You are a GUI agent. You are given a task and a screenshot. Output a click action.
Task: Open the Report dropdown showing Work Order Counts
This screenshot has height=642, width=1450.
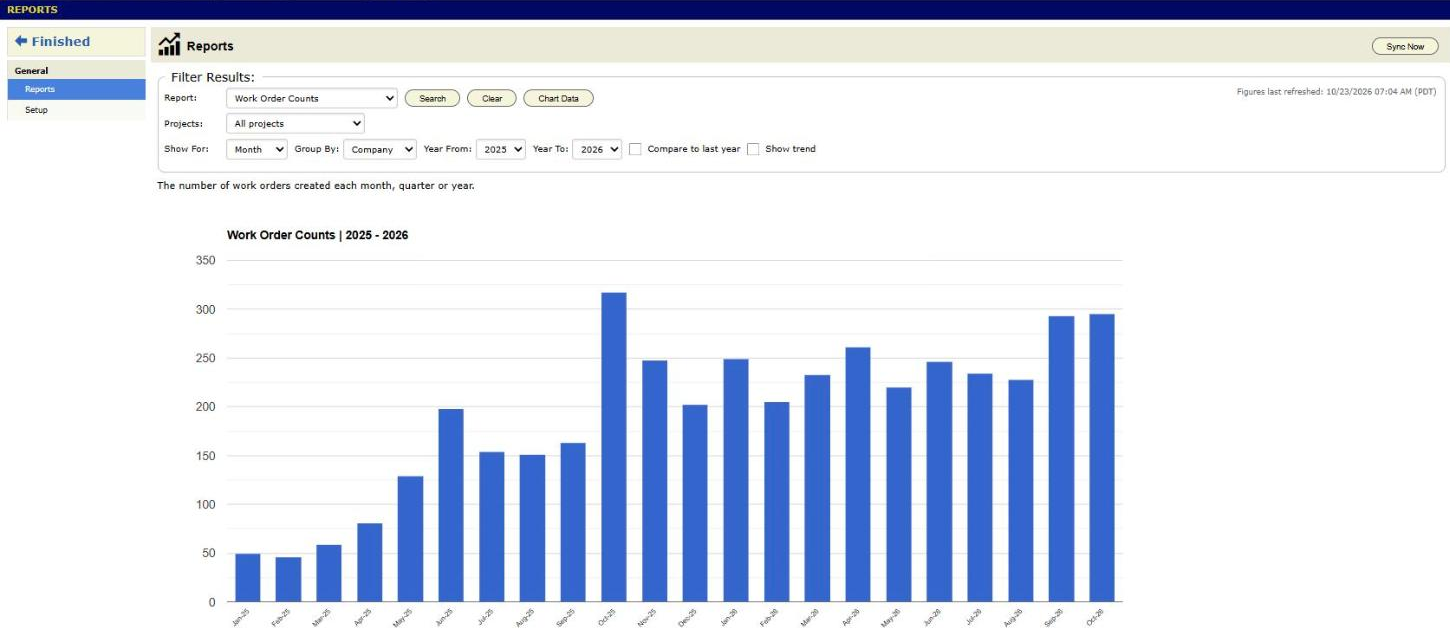pos(312,98)
